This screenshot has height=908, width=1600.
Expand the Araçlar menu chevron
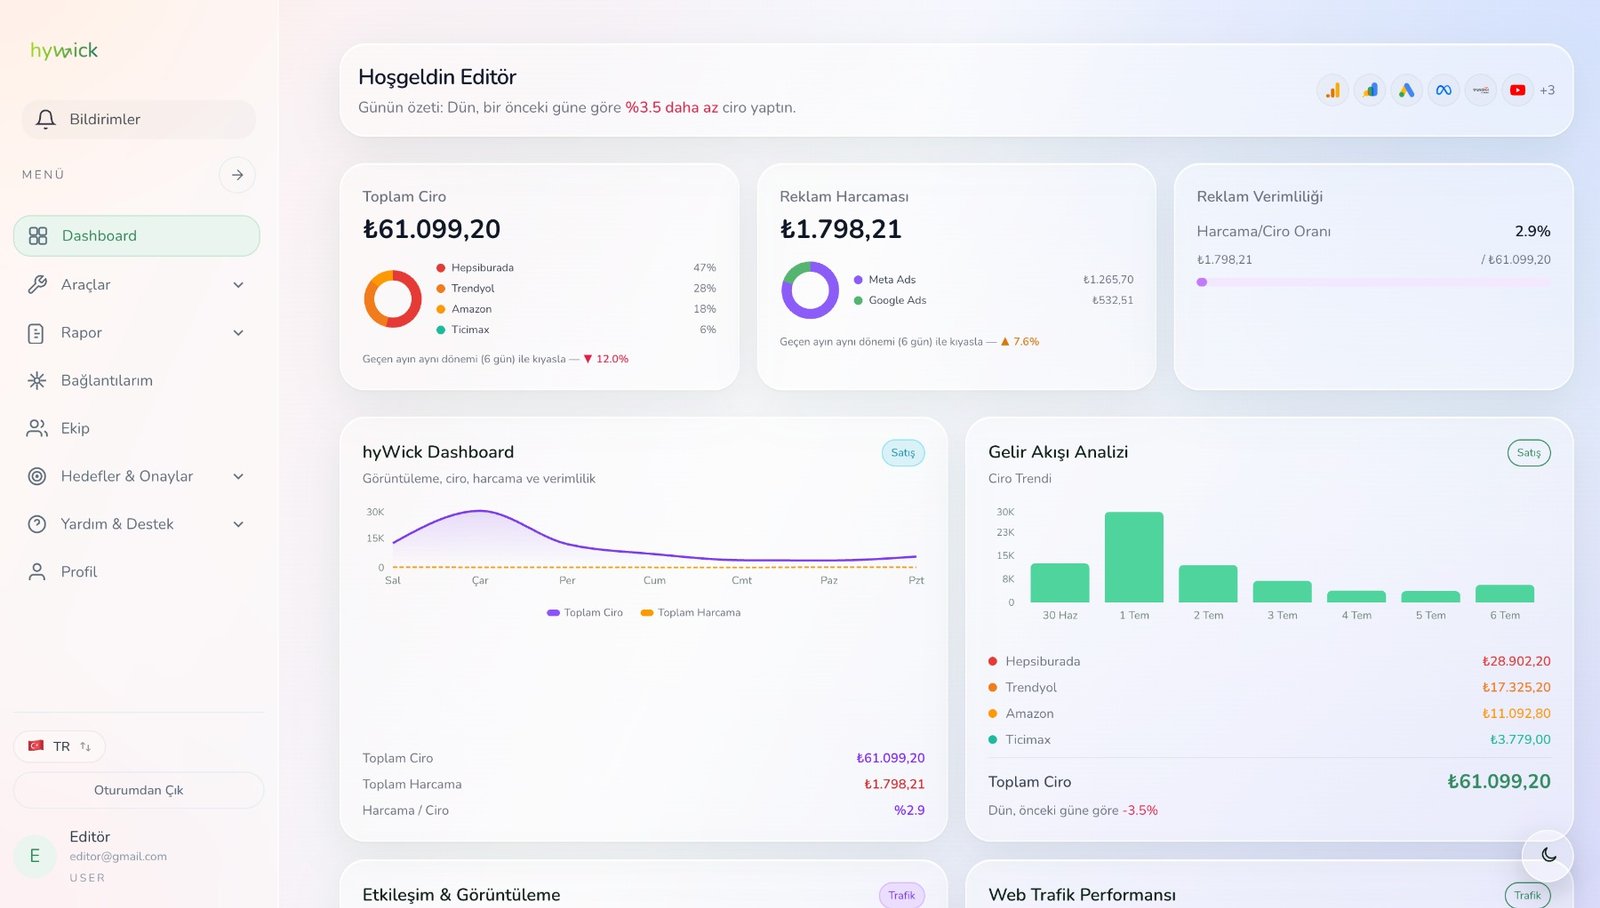[238, 285]
